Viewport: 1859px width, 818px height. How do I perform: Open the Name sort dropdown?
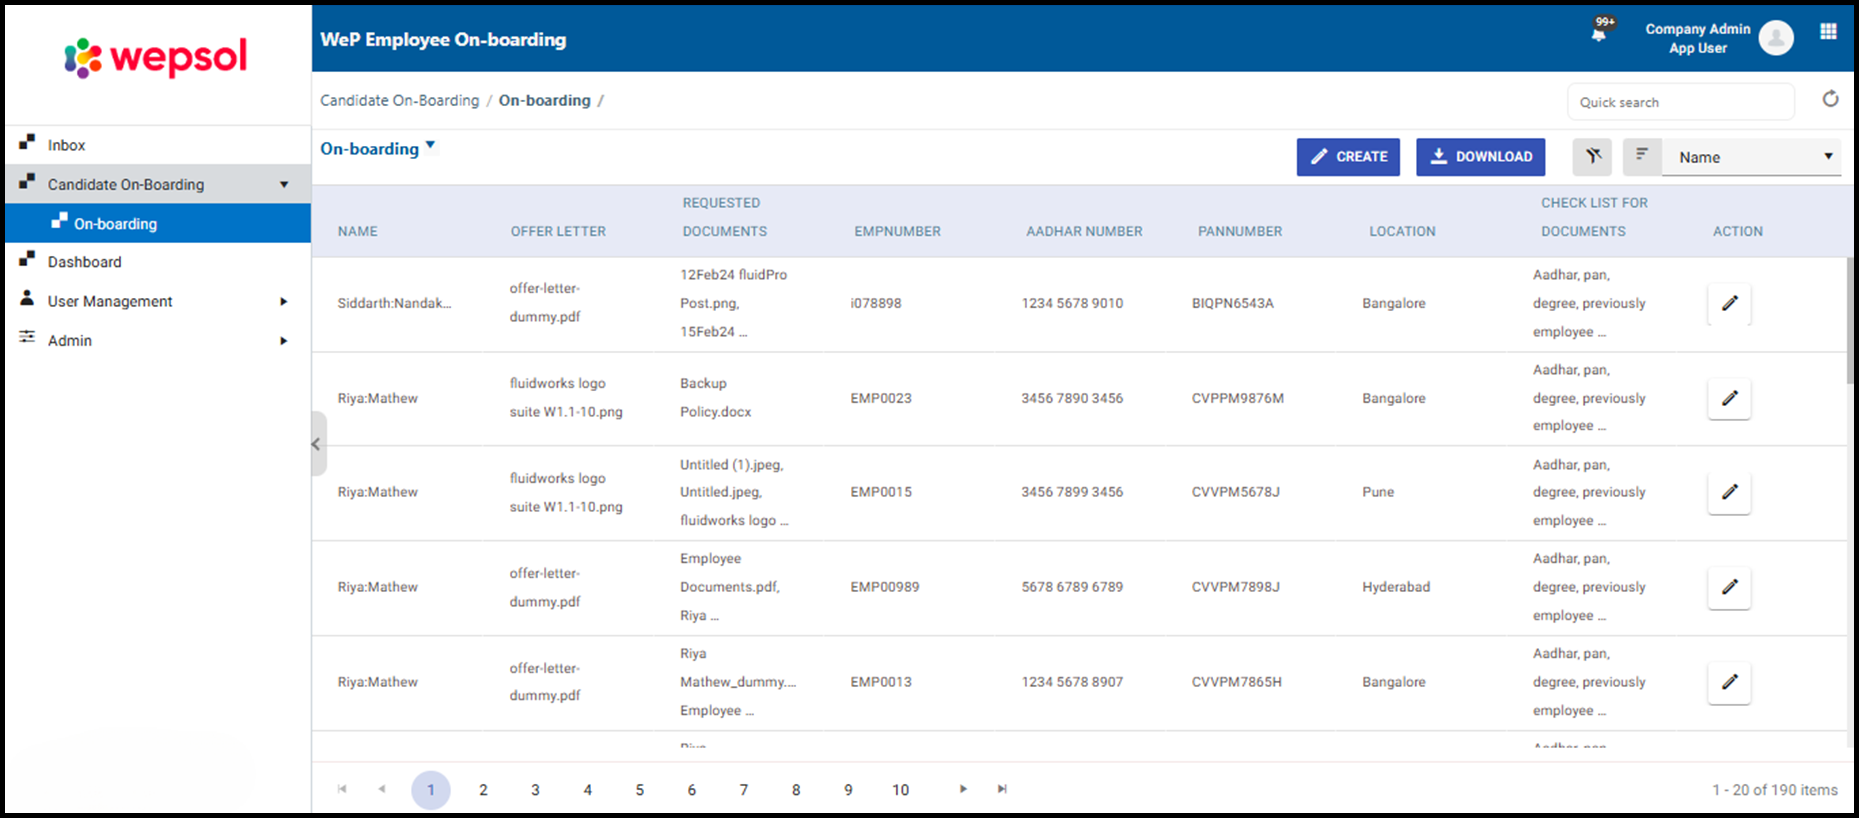pos(1751,157)
